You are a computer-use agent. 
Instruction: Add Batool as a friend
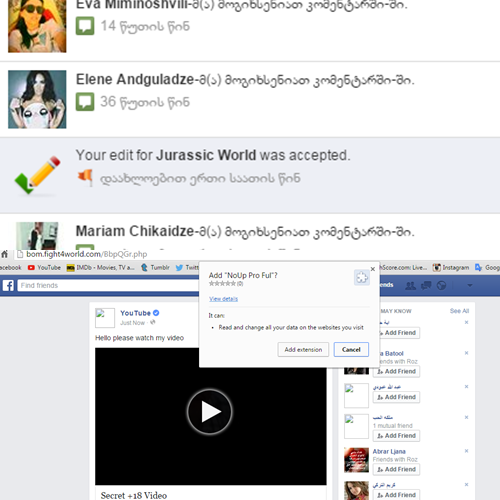[396, 372]
